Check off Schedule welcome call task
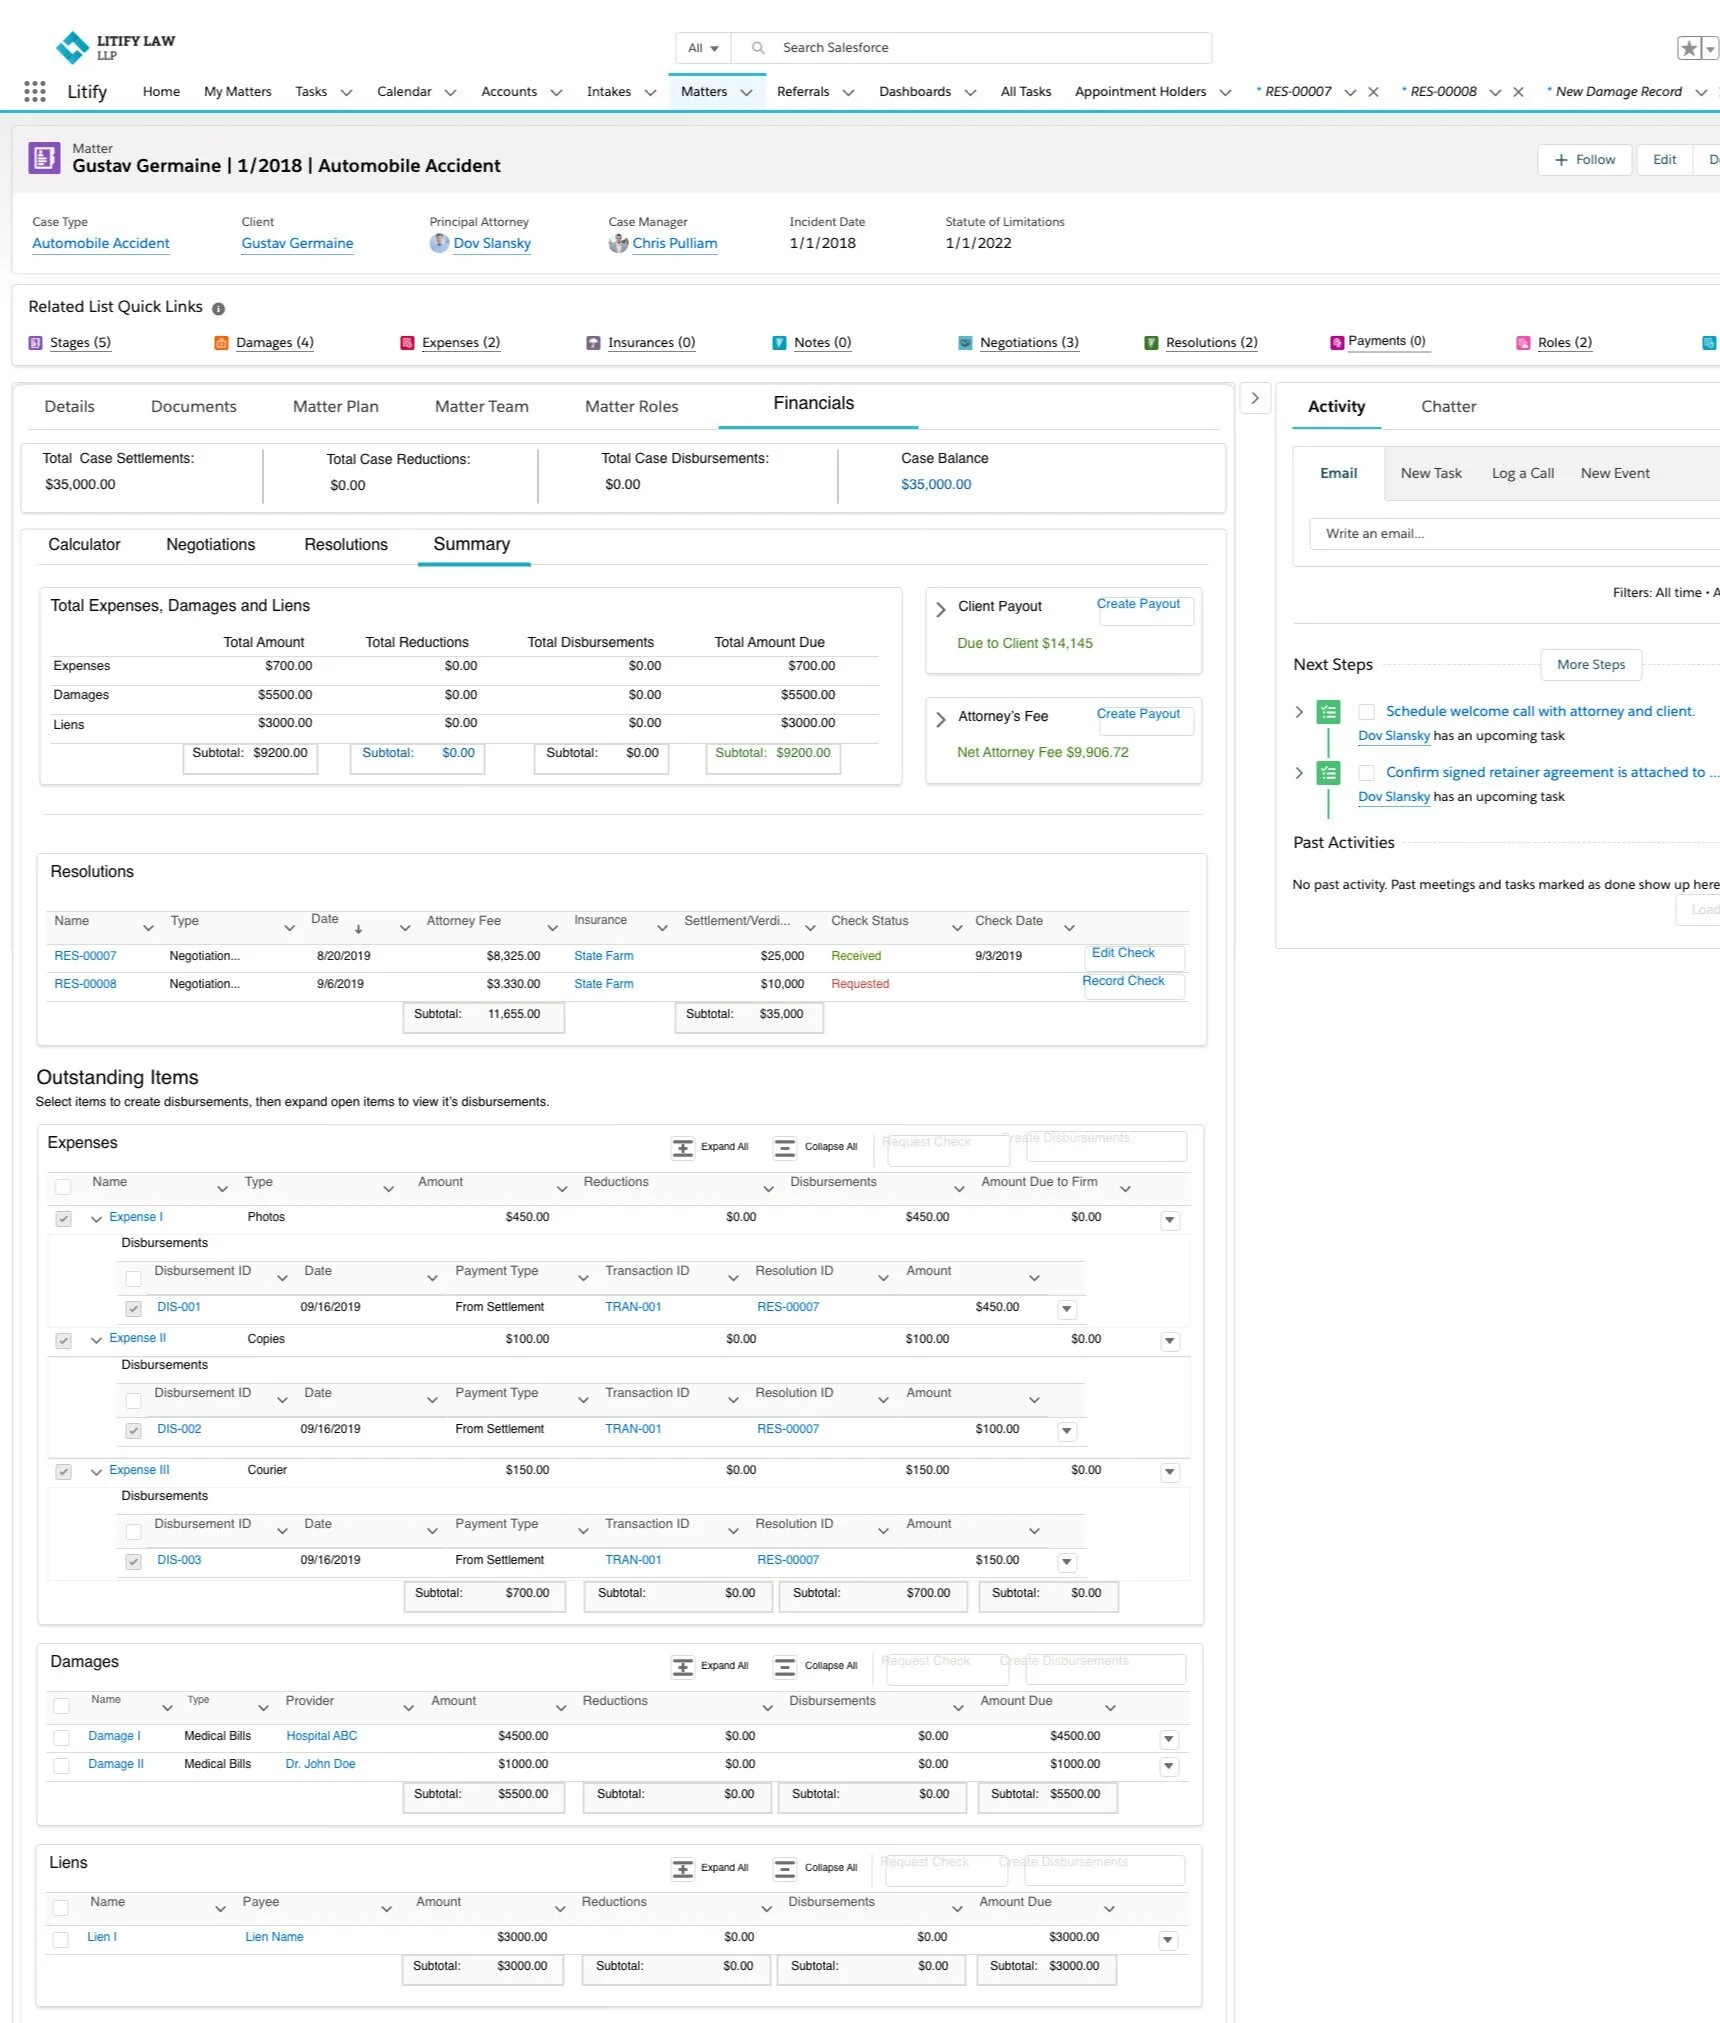 tap(1366, 712)
